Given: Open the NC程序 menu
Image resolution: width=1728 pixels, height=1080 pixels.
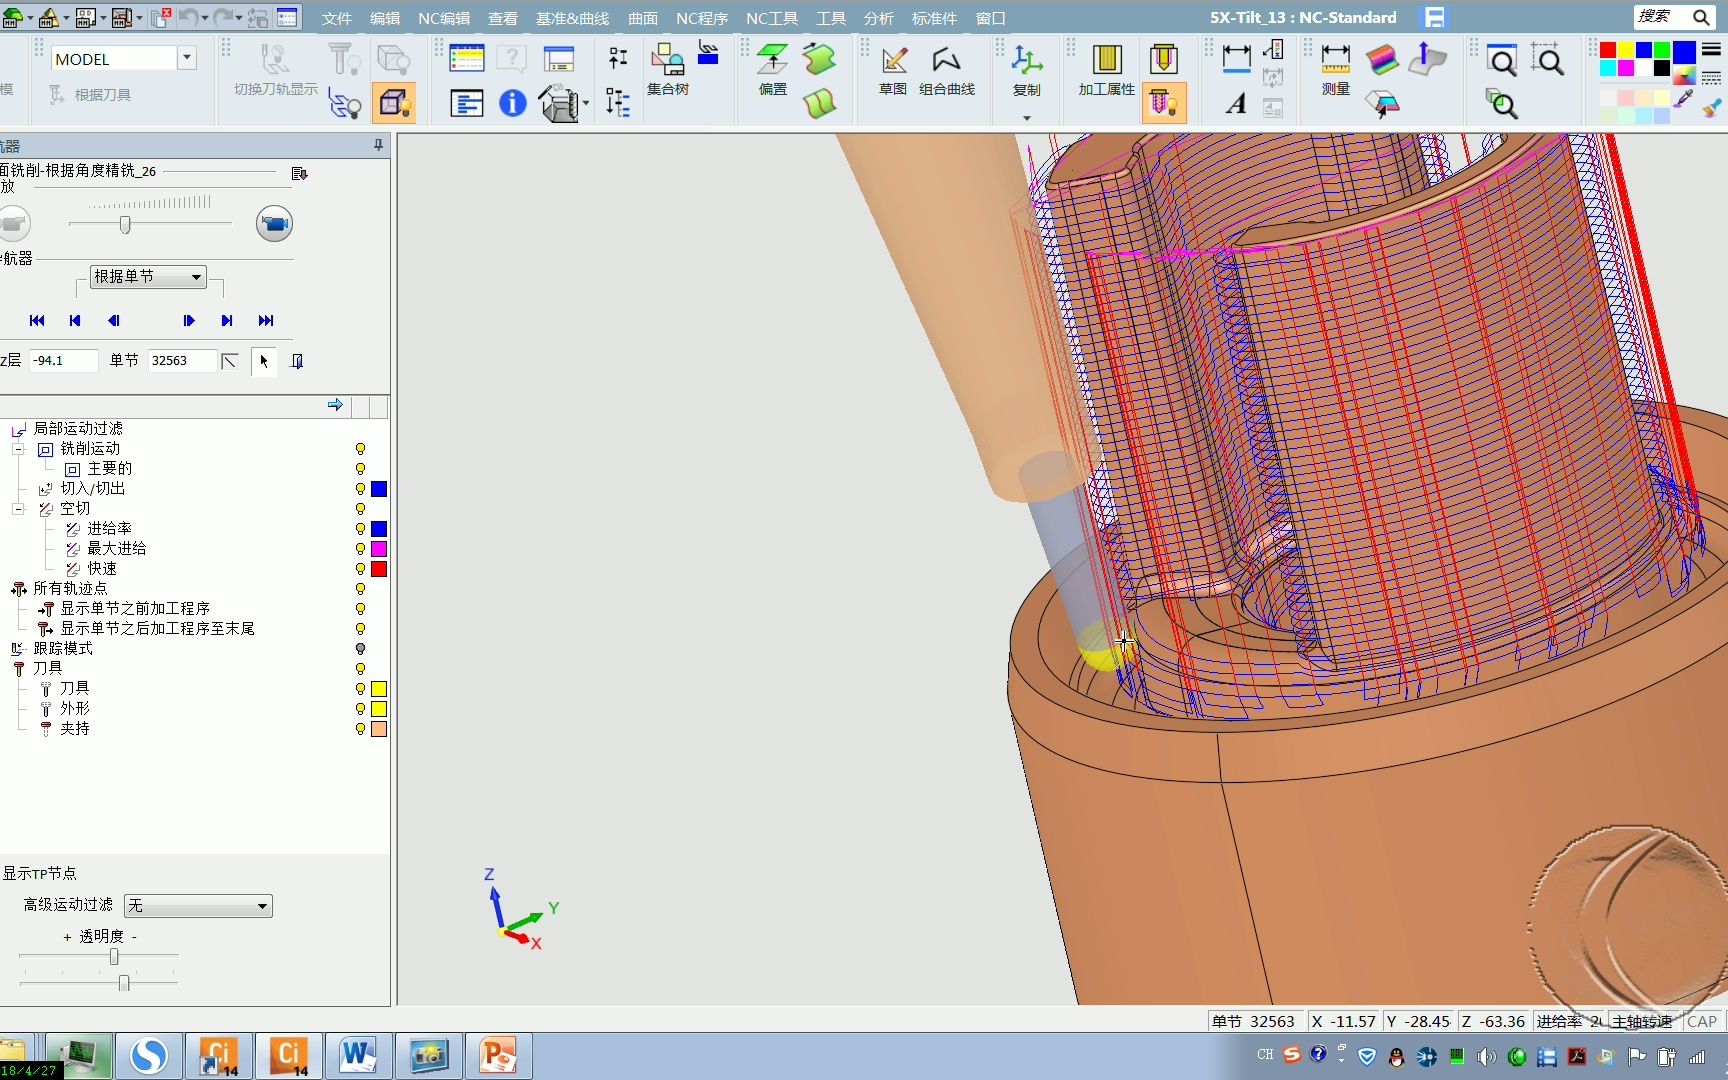Looking at the screenshot, I should 701,18.
